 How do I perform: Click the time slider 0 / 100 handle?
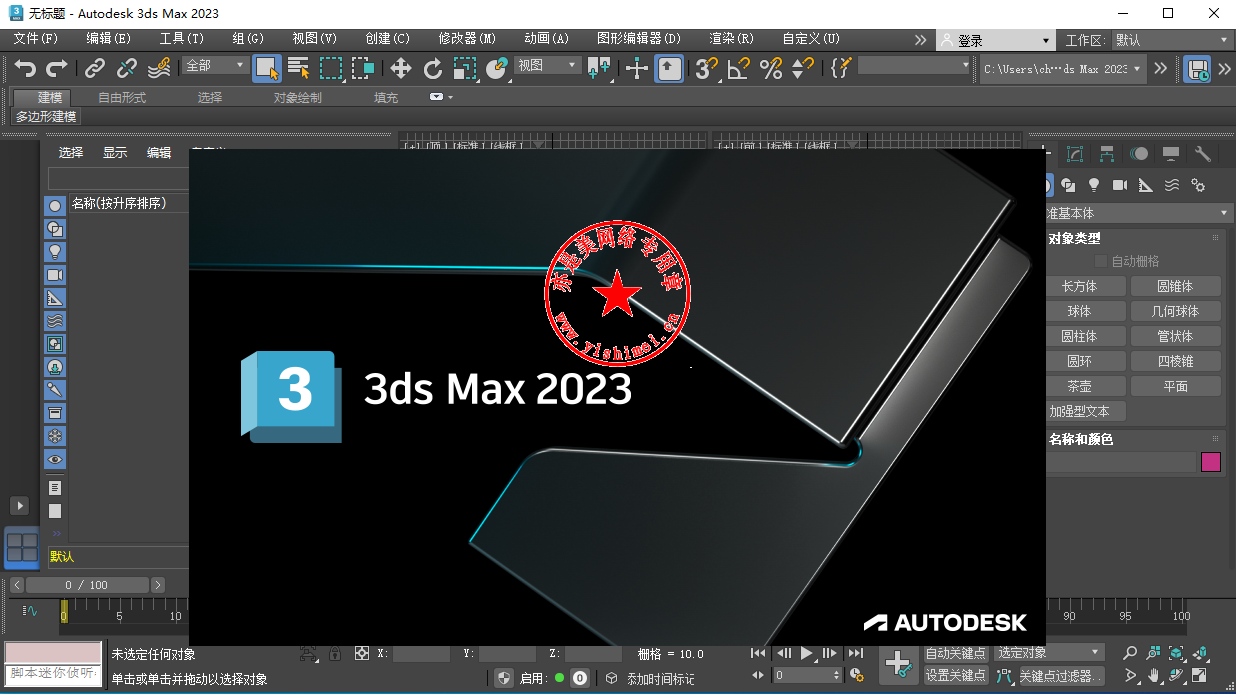[86, 585]
